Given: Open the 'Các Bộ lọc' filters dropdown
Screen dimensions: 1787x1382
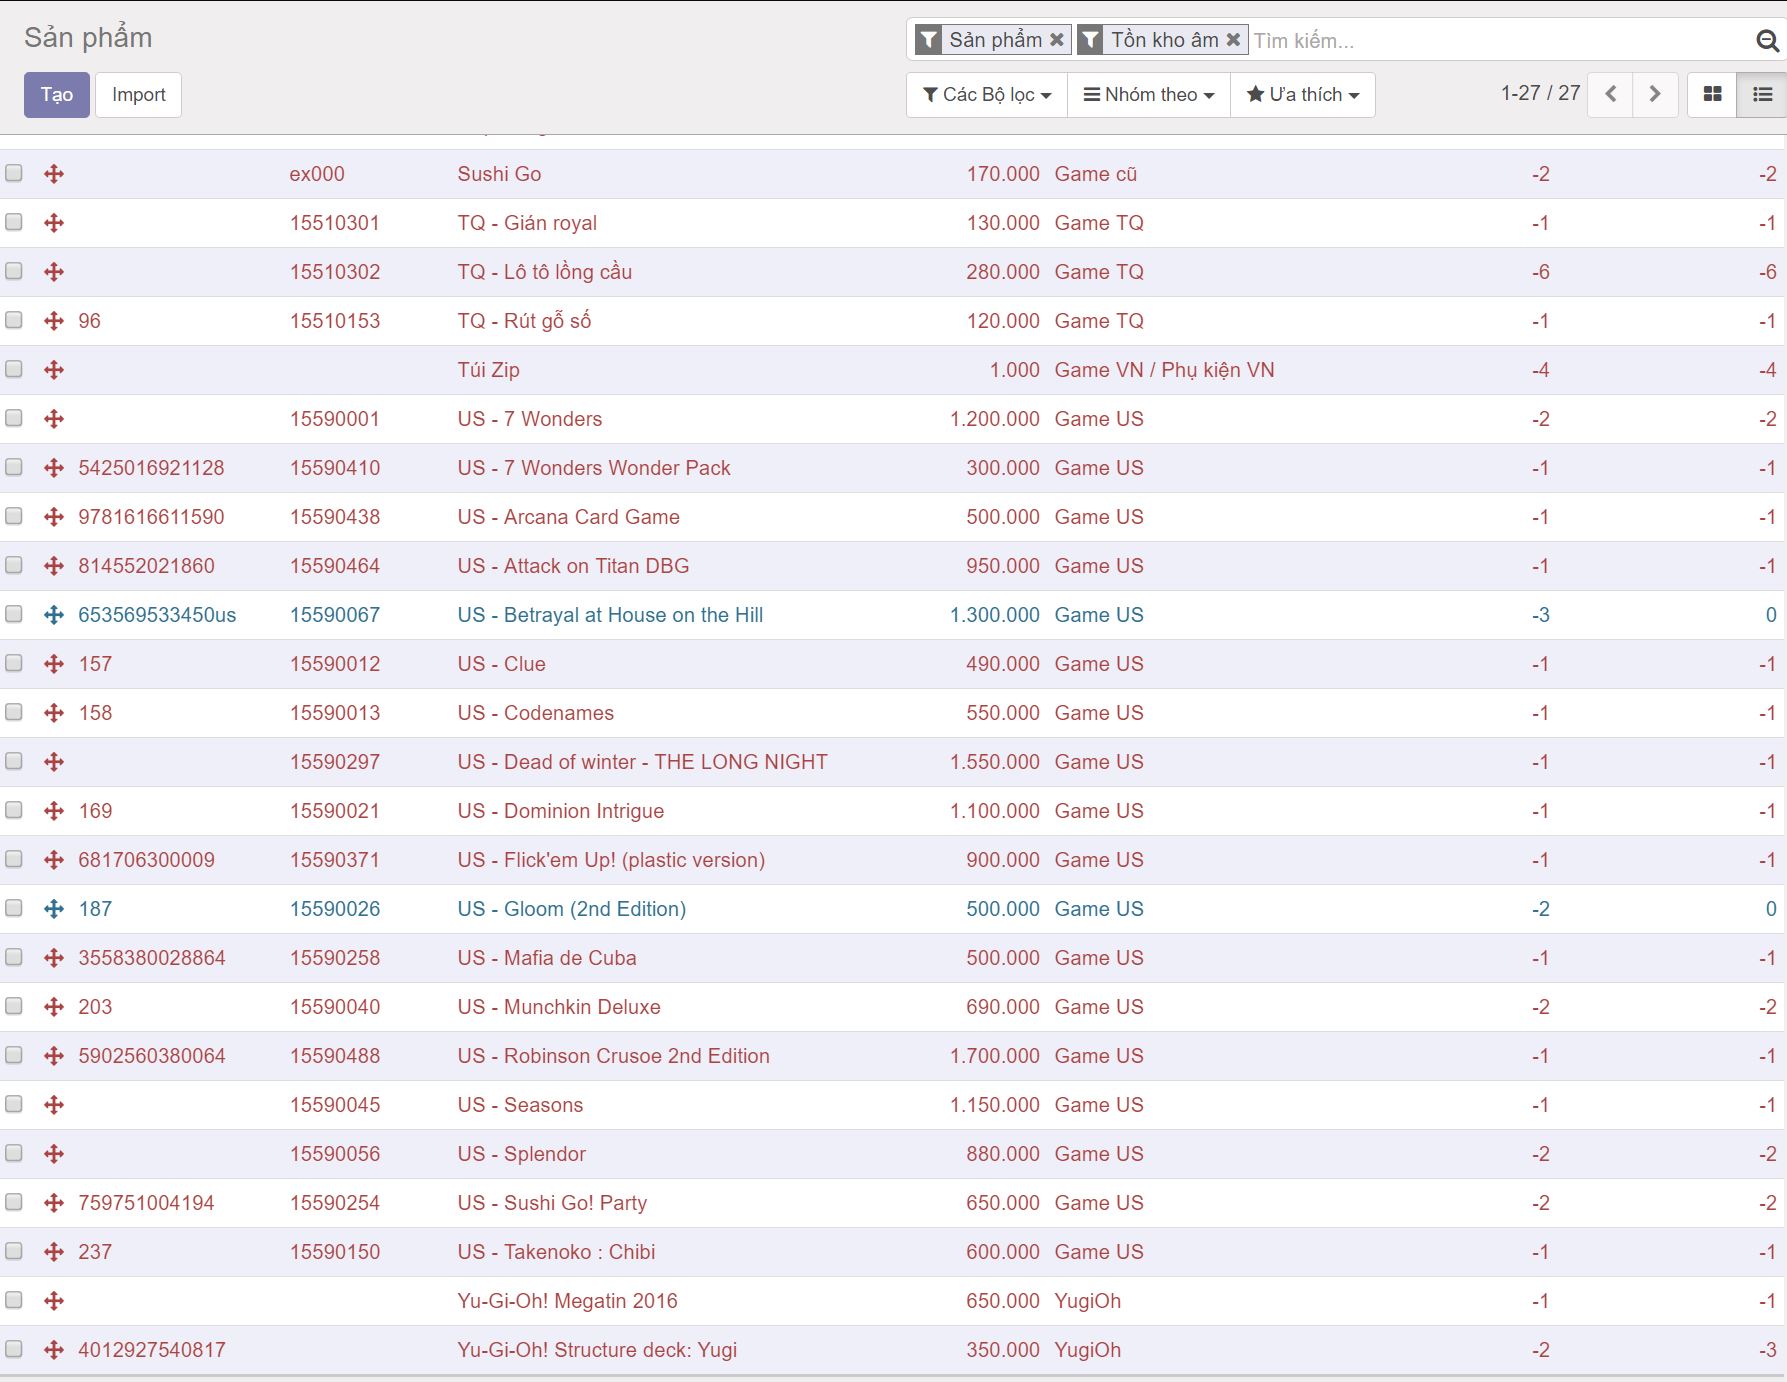Looking at the screenshot, I should (x=987, y=94).
